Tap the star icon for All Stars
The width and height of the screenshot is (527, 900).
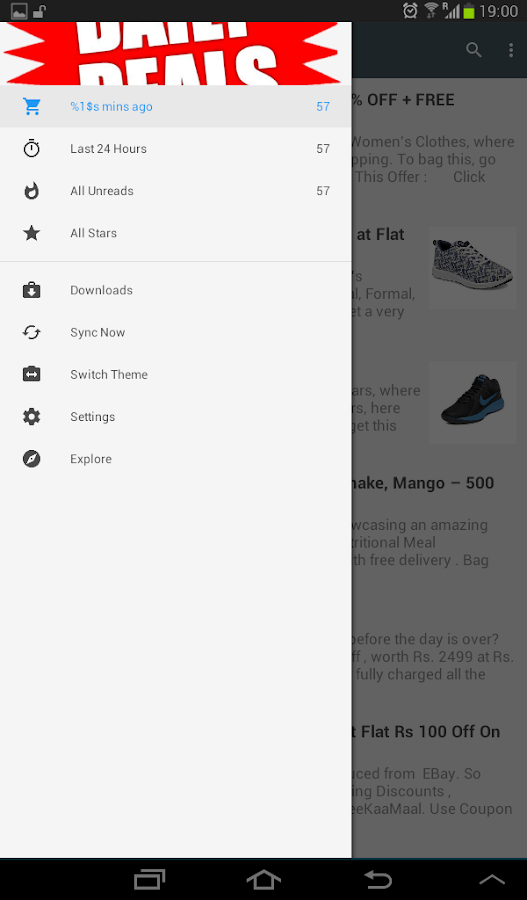[32, 233]
